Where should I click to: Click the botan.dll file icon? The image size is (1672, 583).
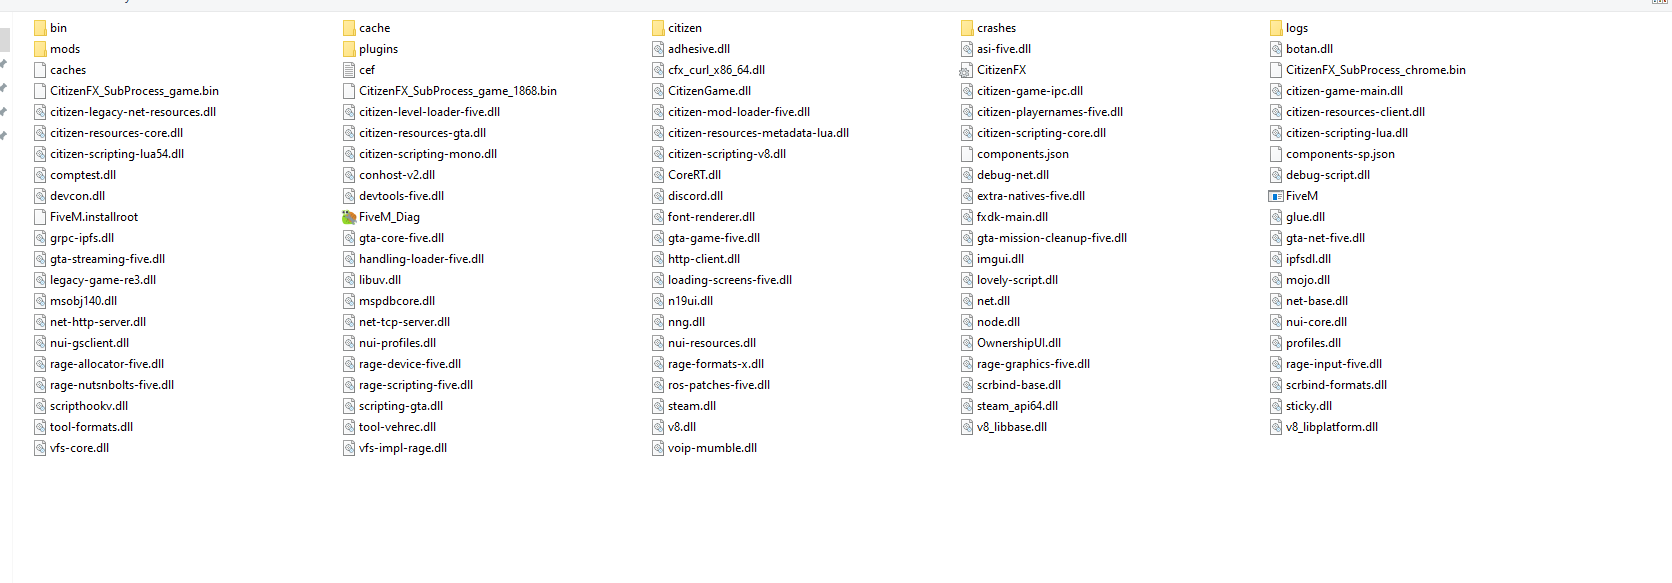point(1276,49)
